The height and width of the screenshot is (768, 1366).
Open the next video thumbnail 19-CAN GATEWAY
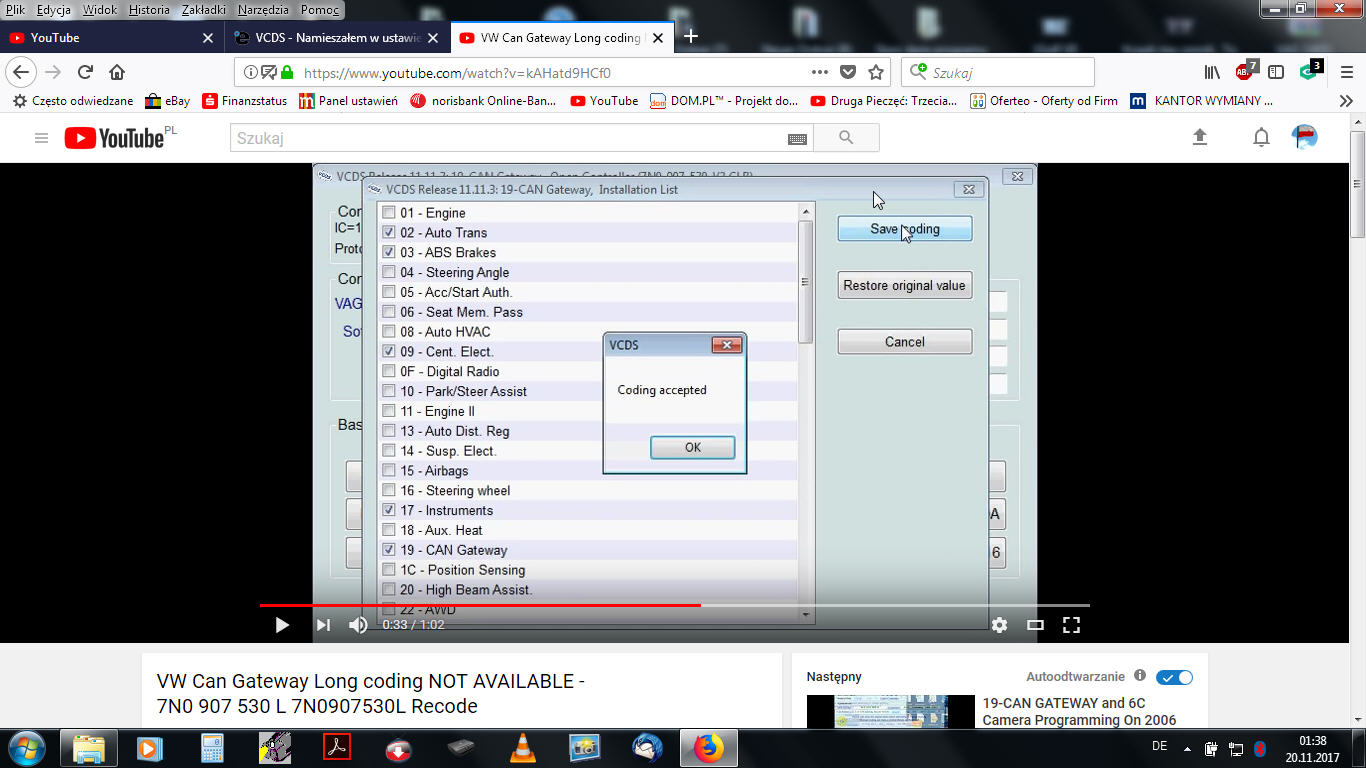pos(890,711)
